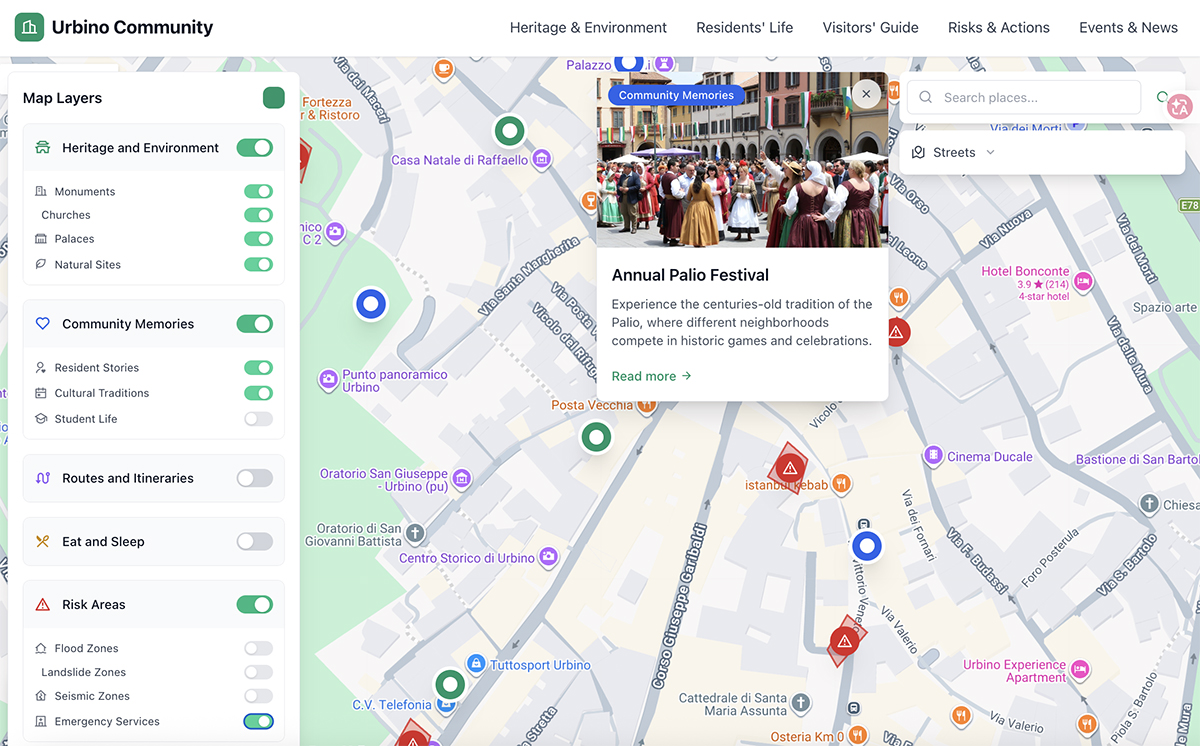Viewport: 1200px width, 746px height.
Task: Click the Cinema Ducale icon
Action: (933, 456)
